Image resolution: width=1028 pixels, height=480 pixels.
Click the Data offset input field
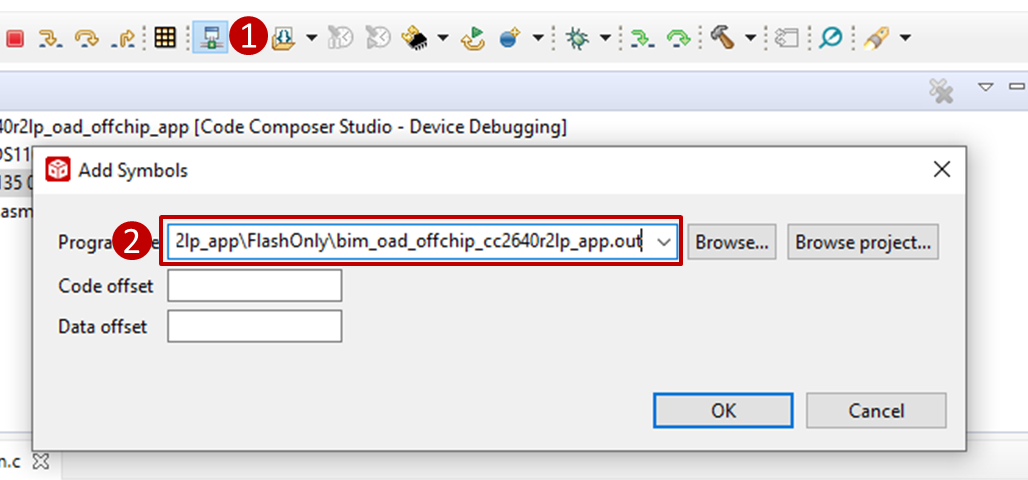coord(254,327)
